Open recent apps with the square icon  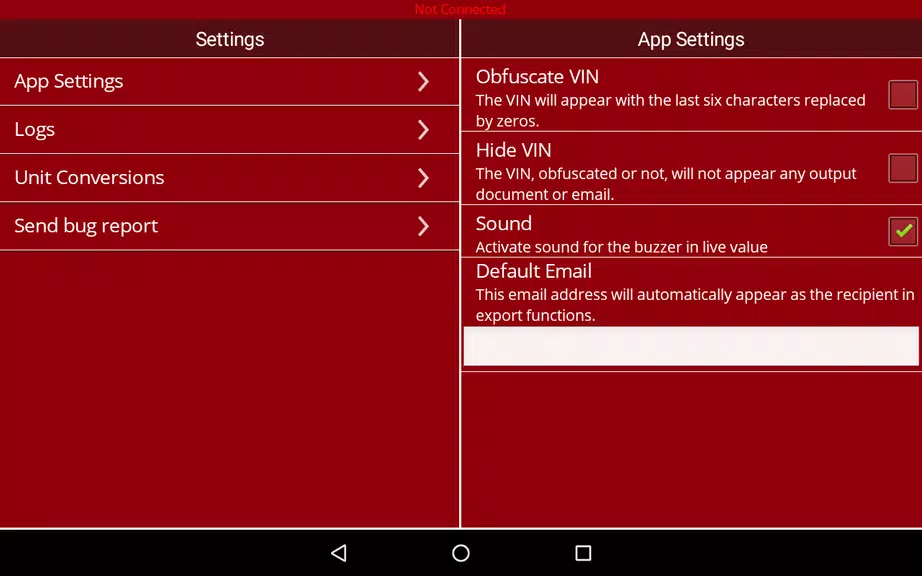coord(583,553)
